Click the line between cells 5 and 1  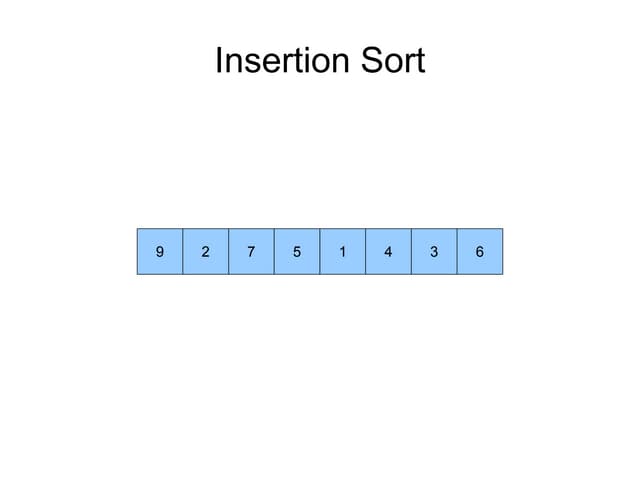click(x=320, y=251)
